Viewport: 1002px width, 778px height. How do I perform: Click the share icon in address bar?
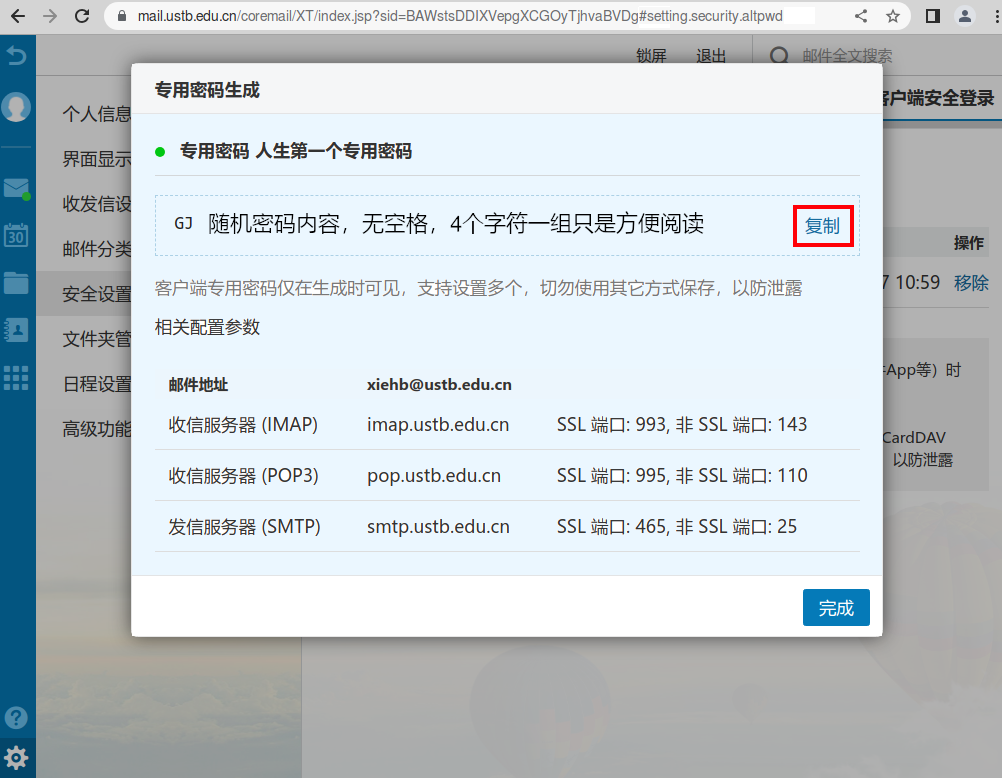pyautogui.click(x=861, y=16)
